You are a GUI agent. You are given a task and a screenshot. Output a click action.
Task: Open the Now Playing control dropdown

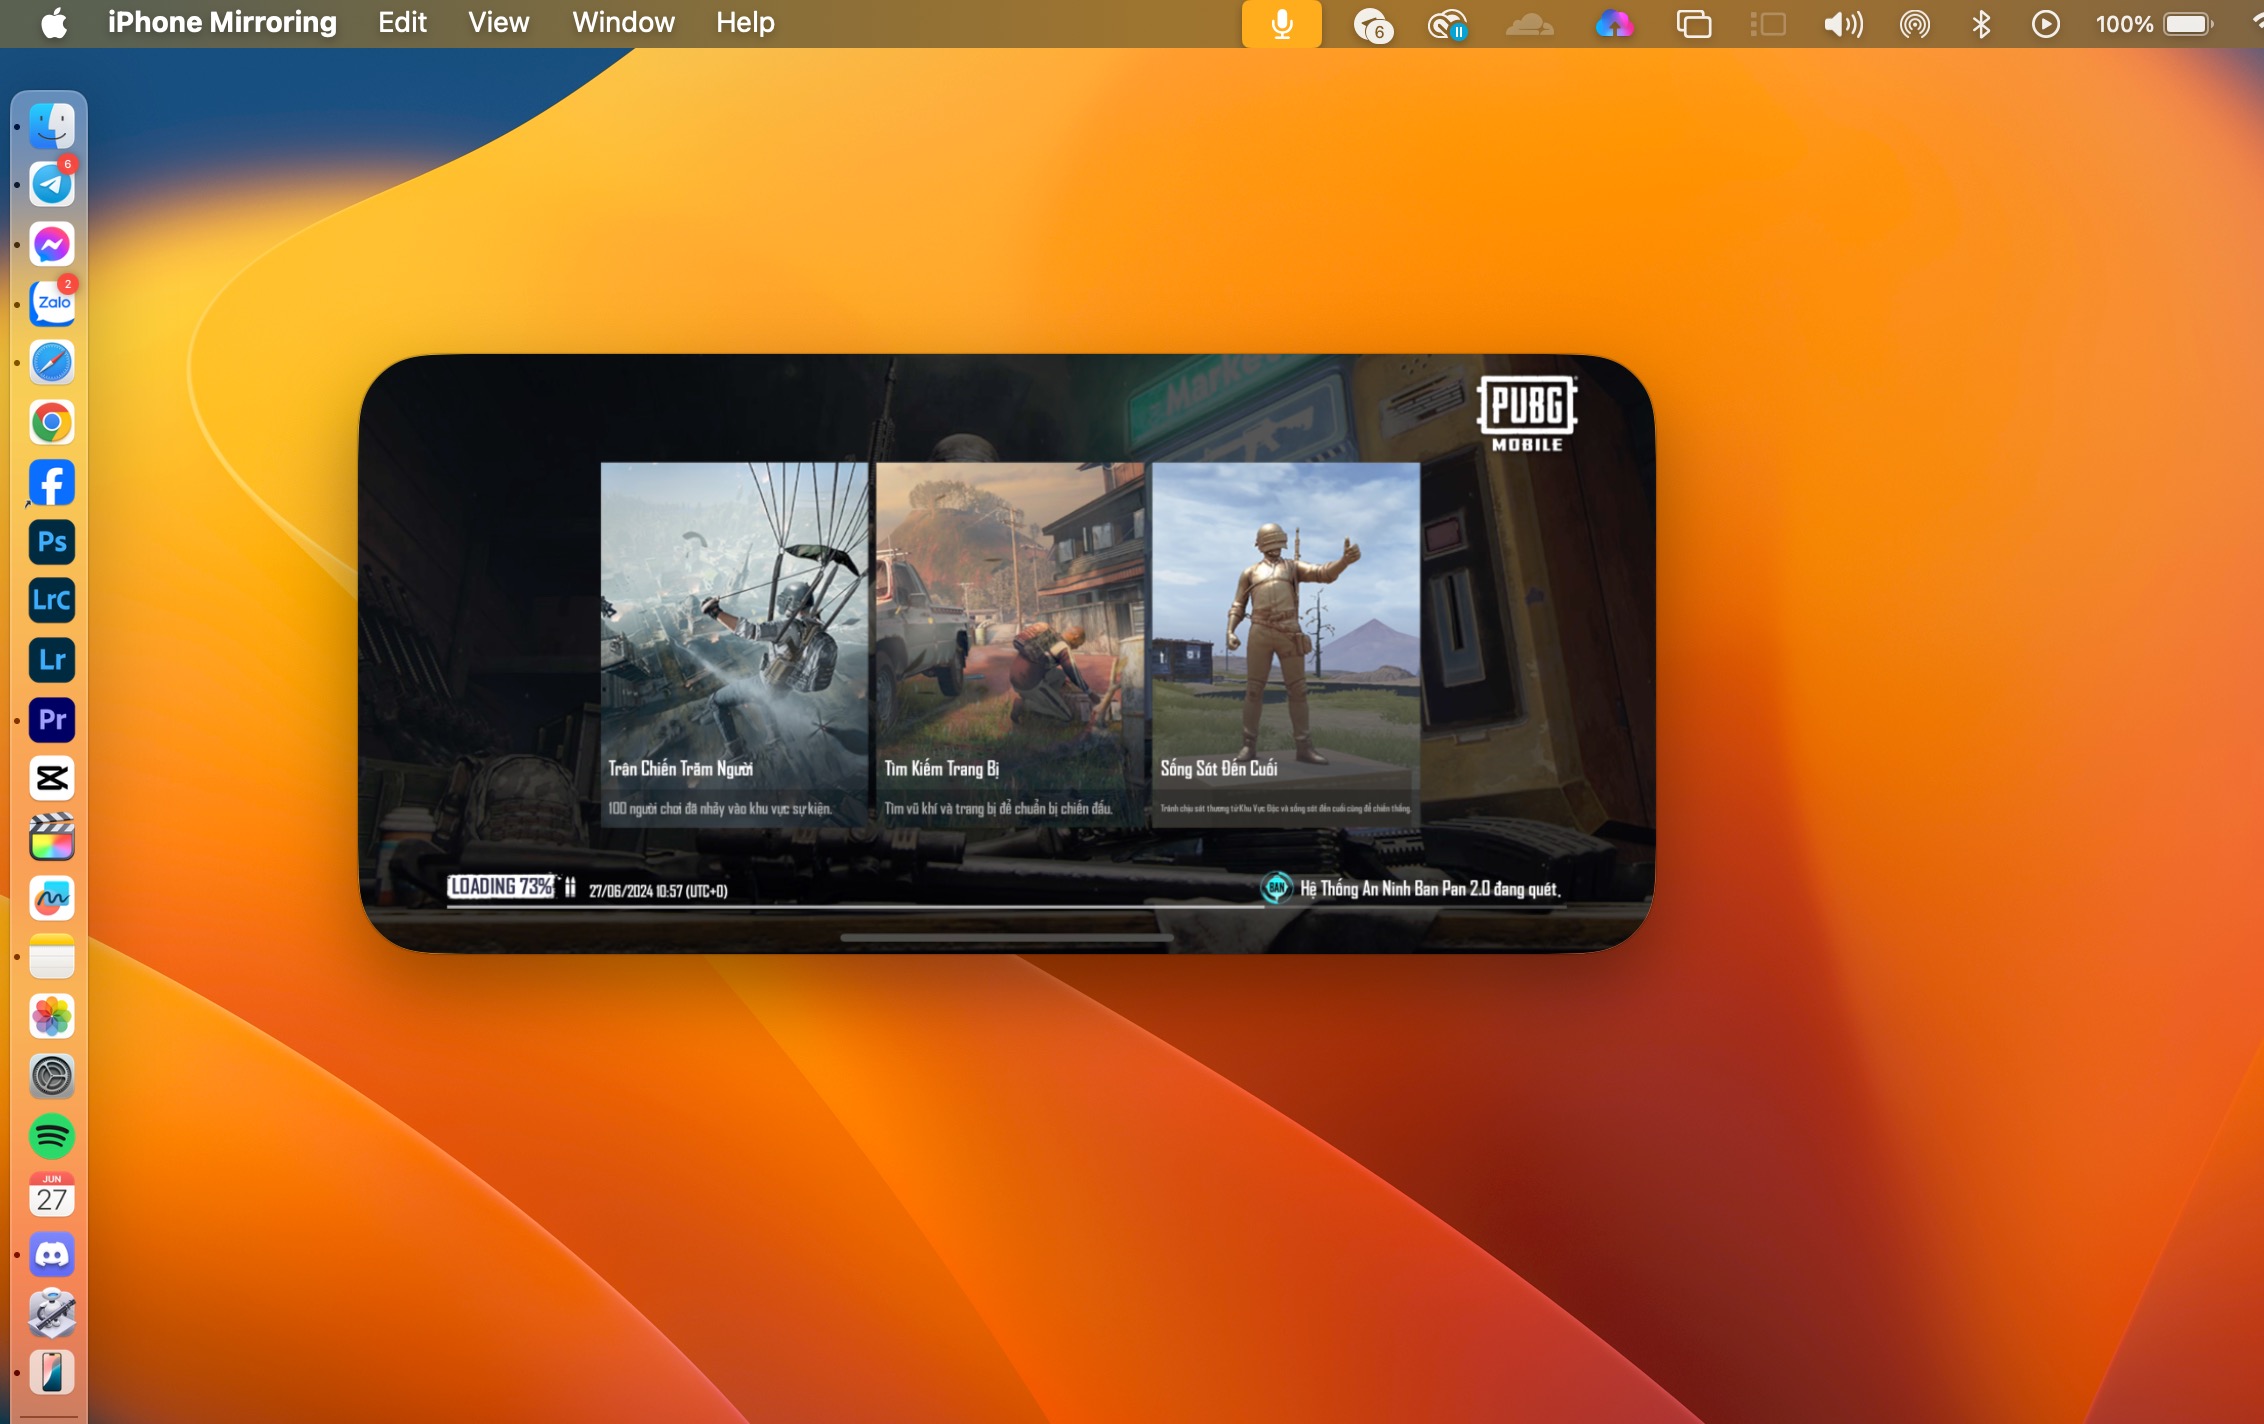pos(2045,24)
